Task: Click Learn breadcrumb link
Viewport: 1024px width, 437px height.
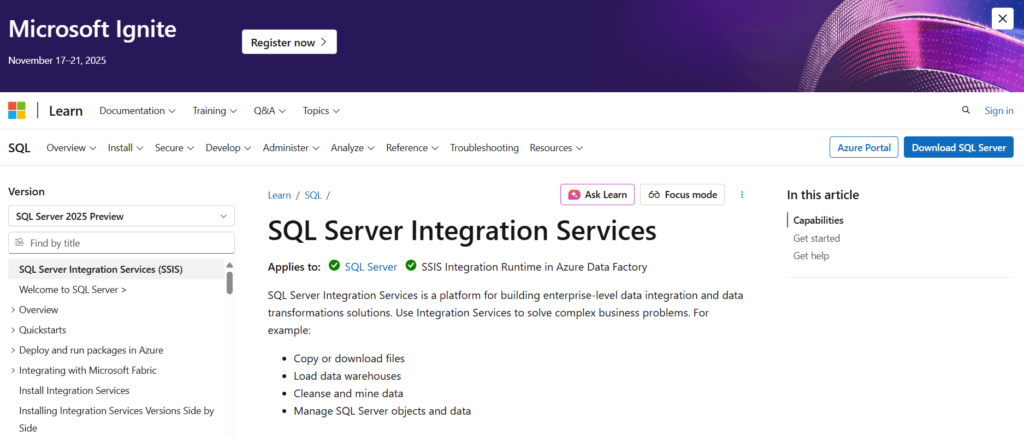Action: click(280, 195)
